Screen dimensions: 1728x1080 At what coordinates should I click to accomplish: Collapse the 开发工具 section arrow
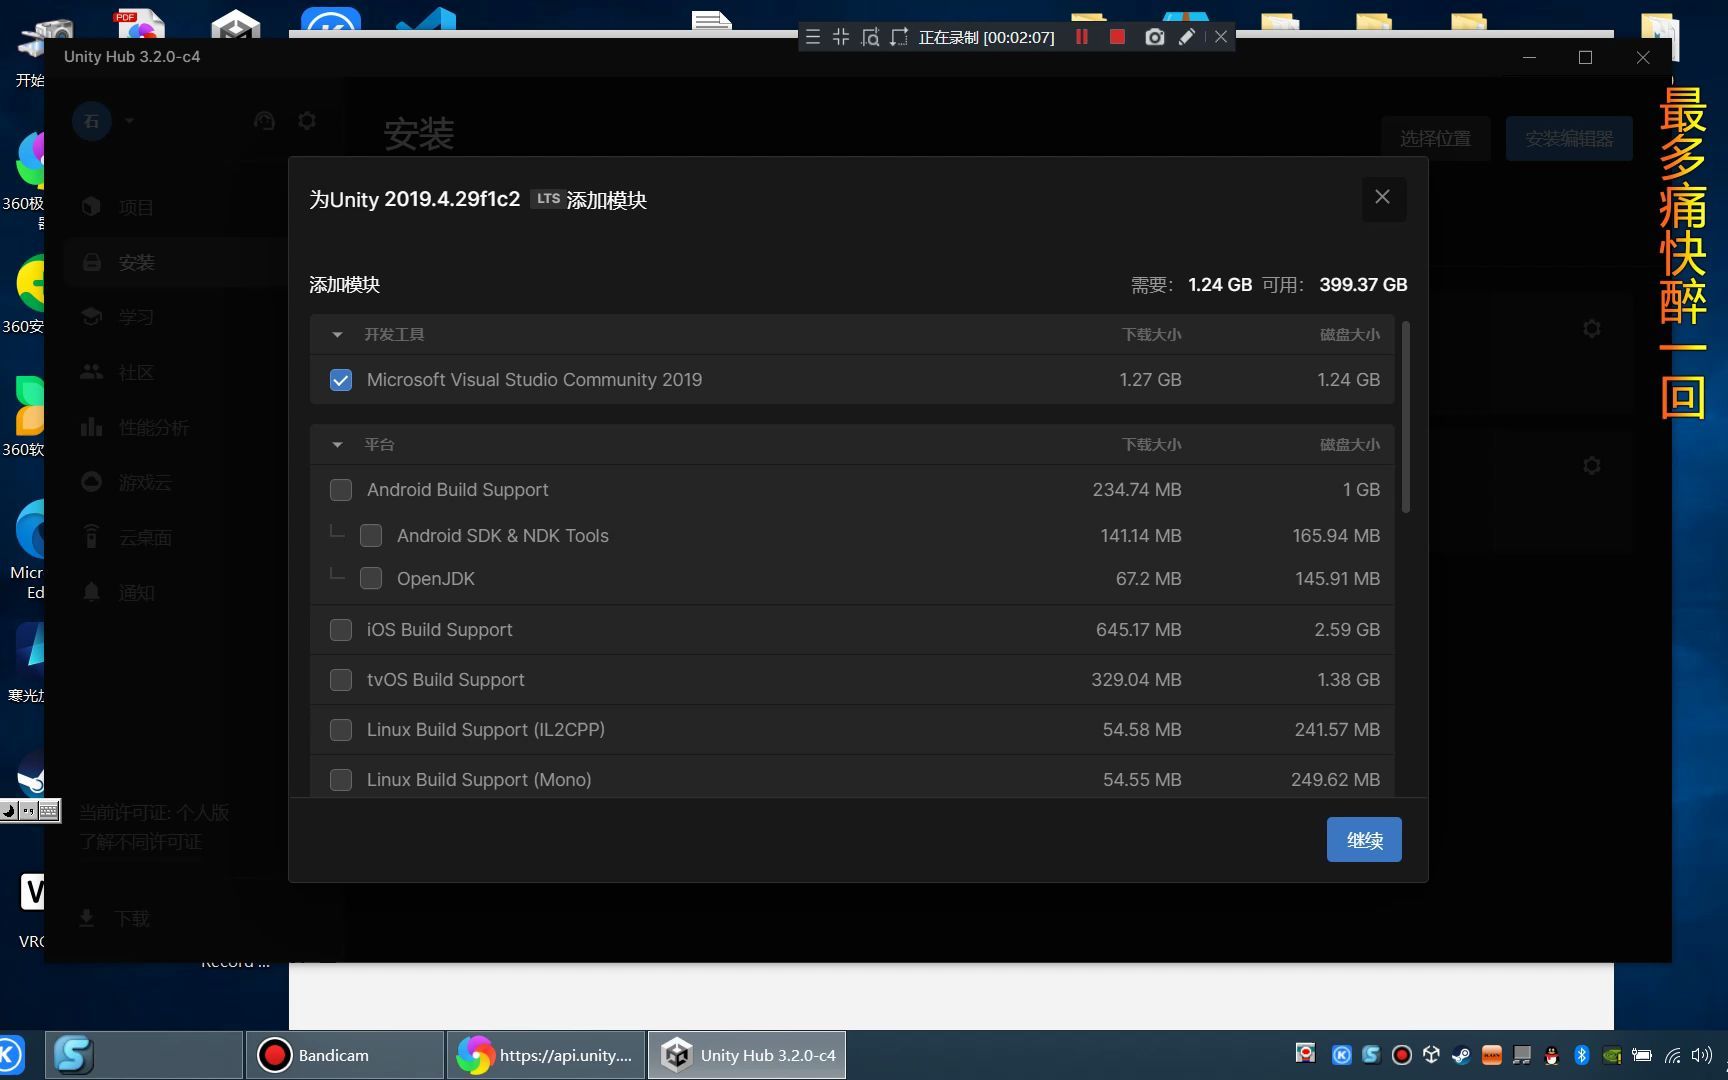pyautogui.click(x=337, y=335)
